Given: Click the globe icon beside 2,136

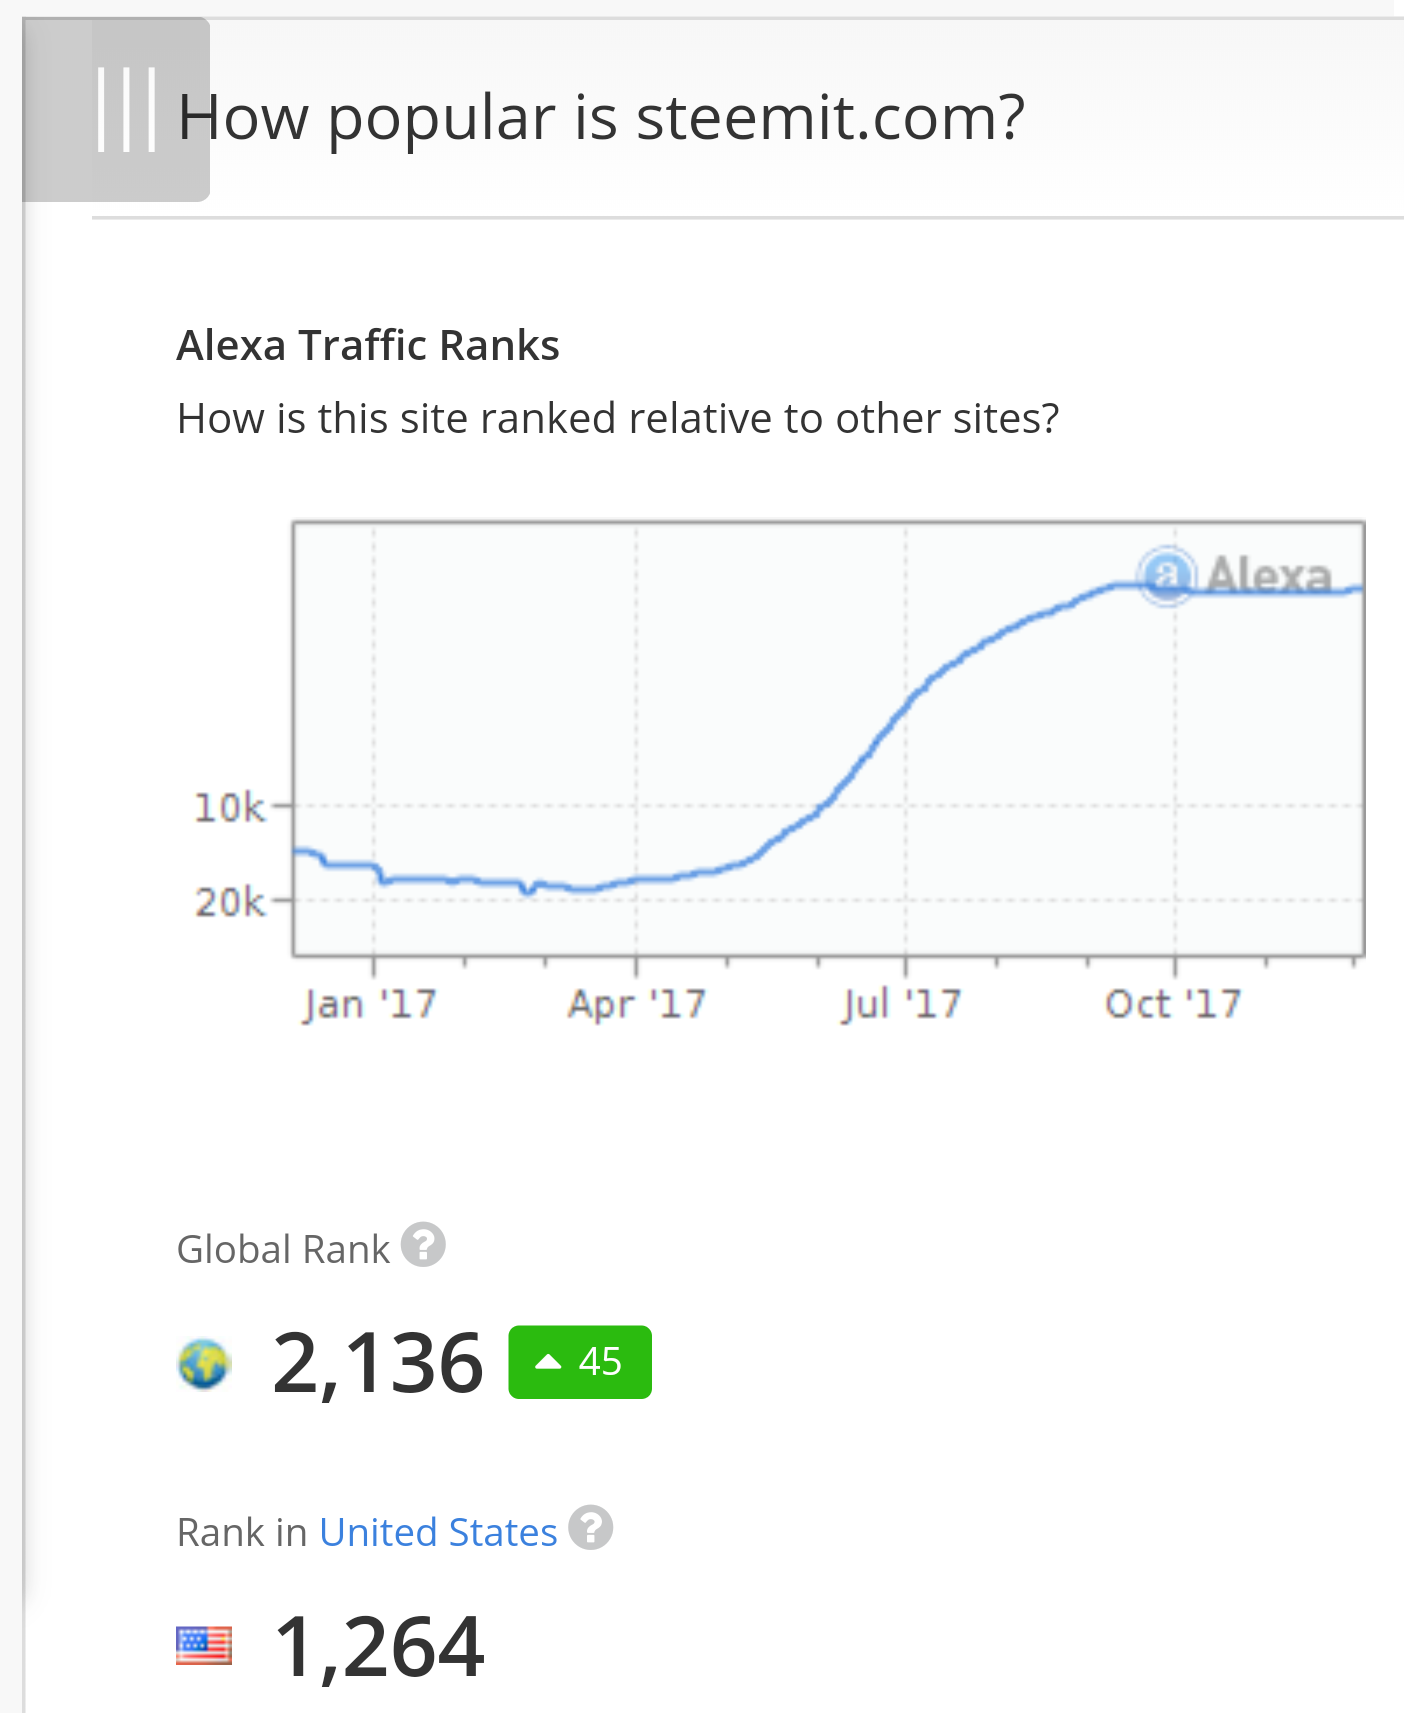Looking at the screenshot, I should coord(204,1363).
